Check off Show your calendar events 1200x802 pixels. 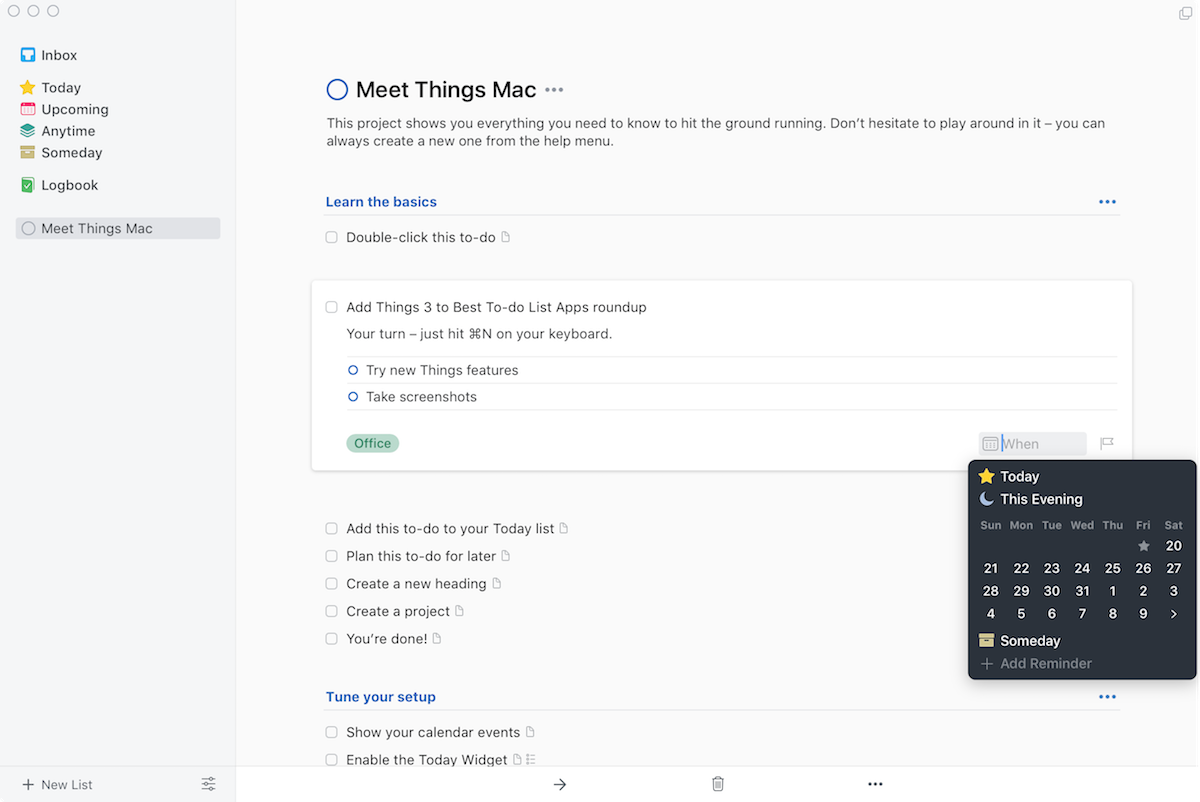pyautogui.click(x=331, y=732)
